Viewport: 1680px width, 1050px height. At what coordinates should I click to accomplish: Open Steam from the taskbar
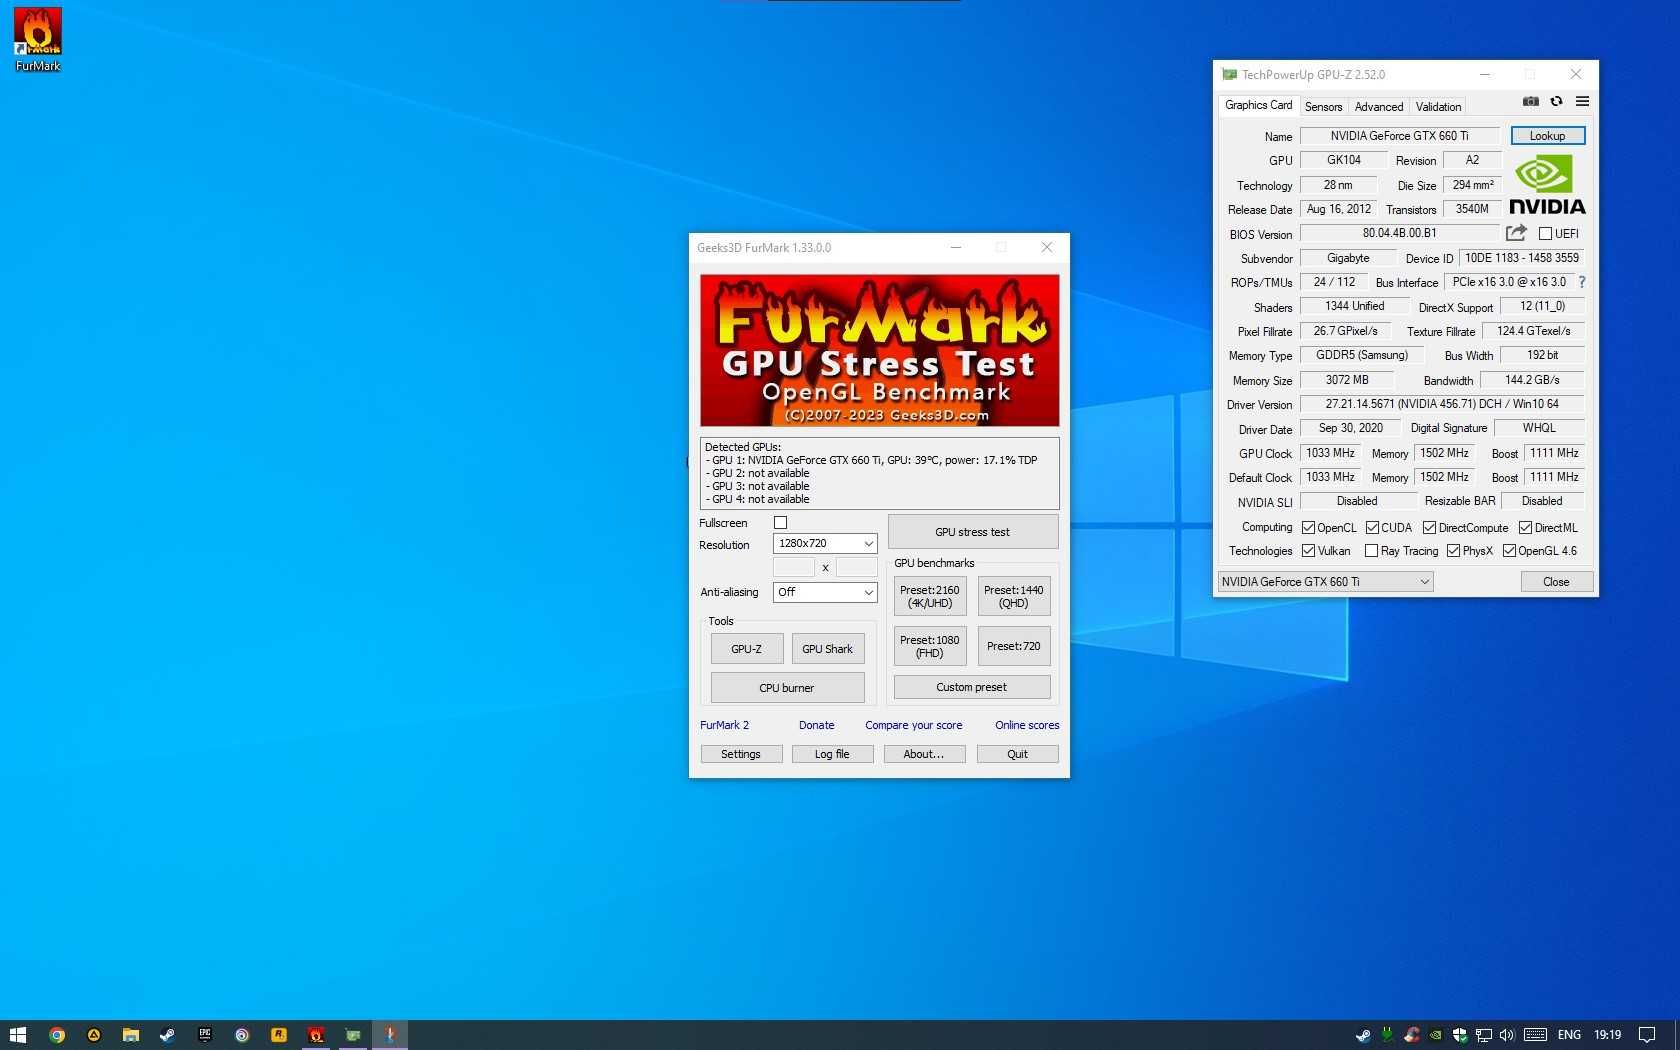pos(168,1035)
